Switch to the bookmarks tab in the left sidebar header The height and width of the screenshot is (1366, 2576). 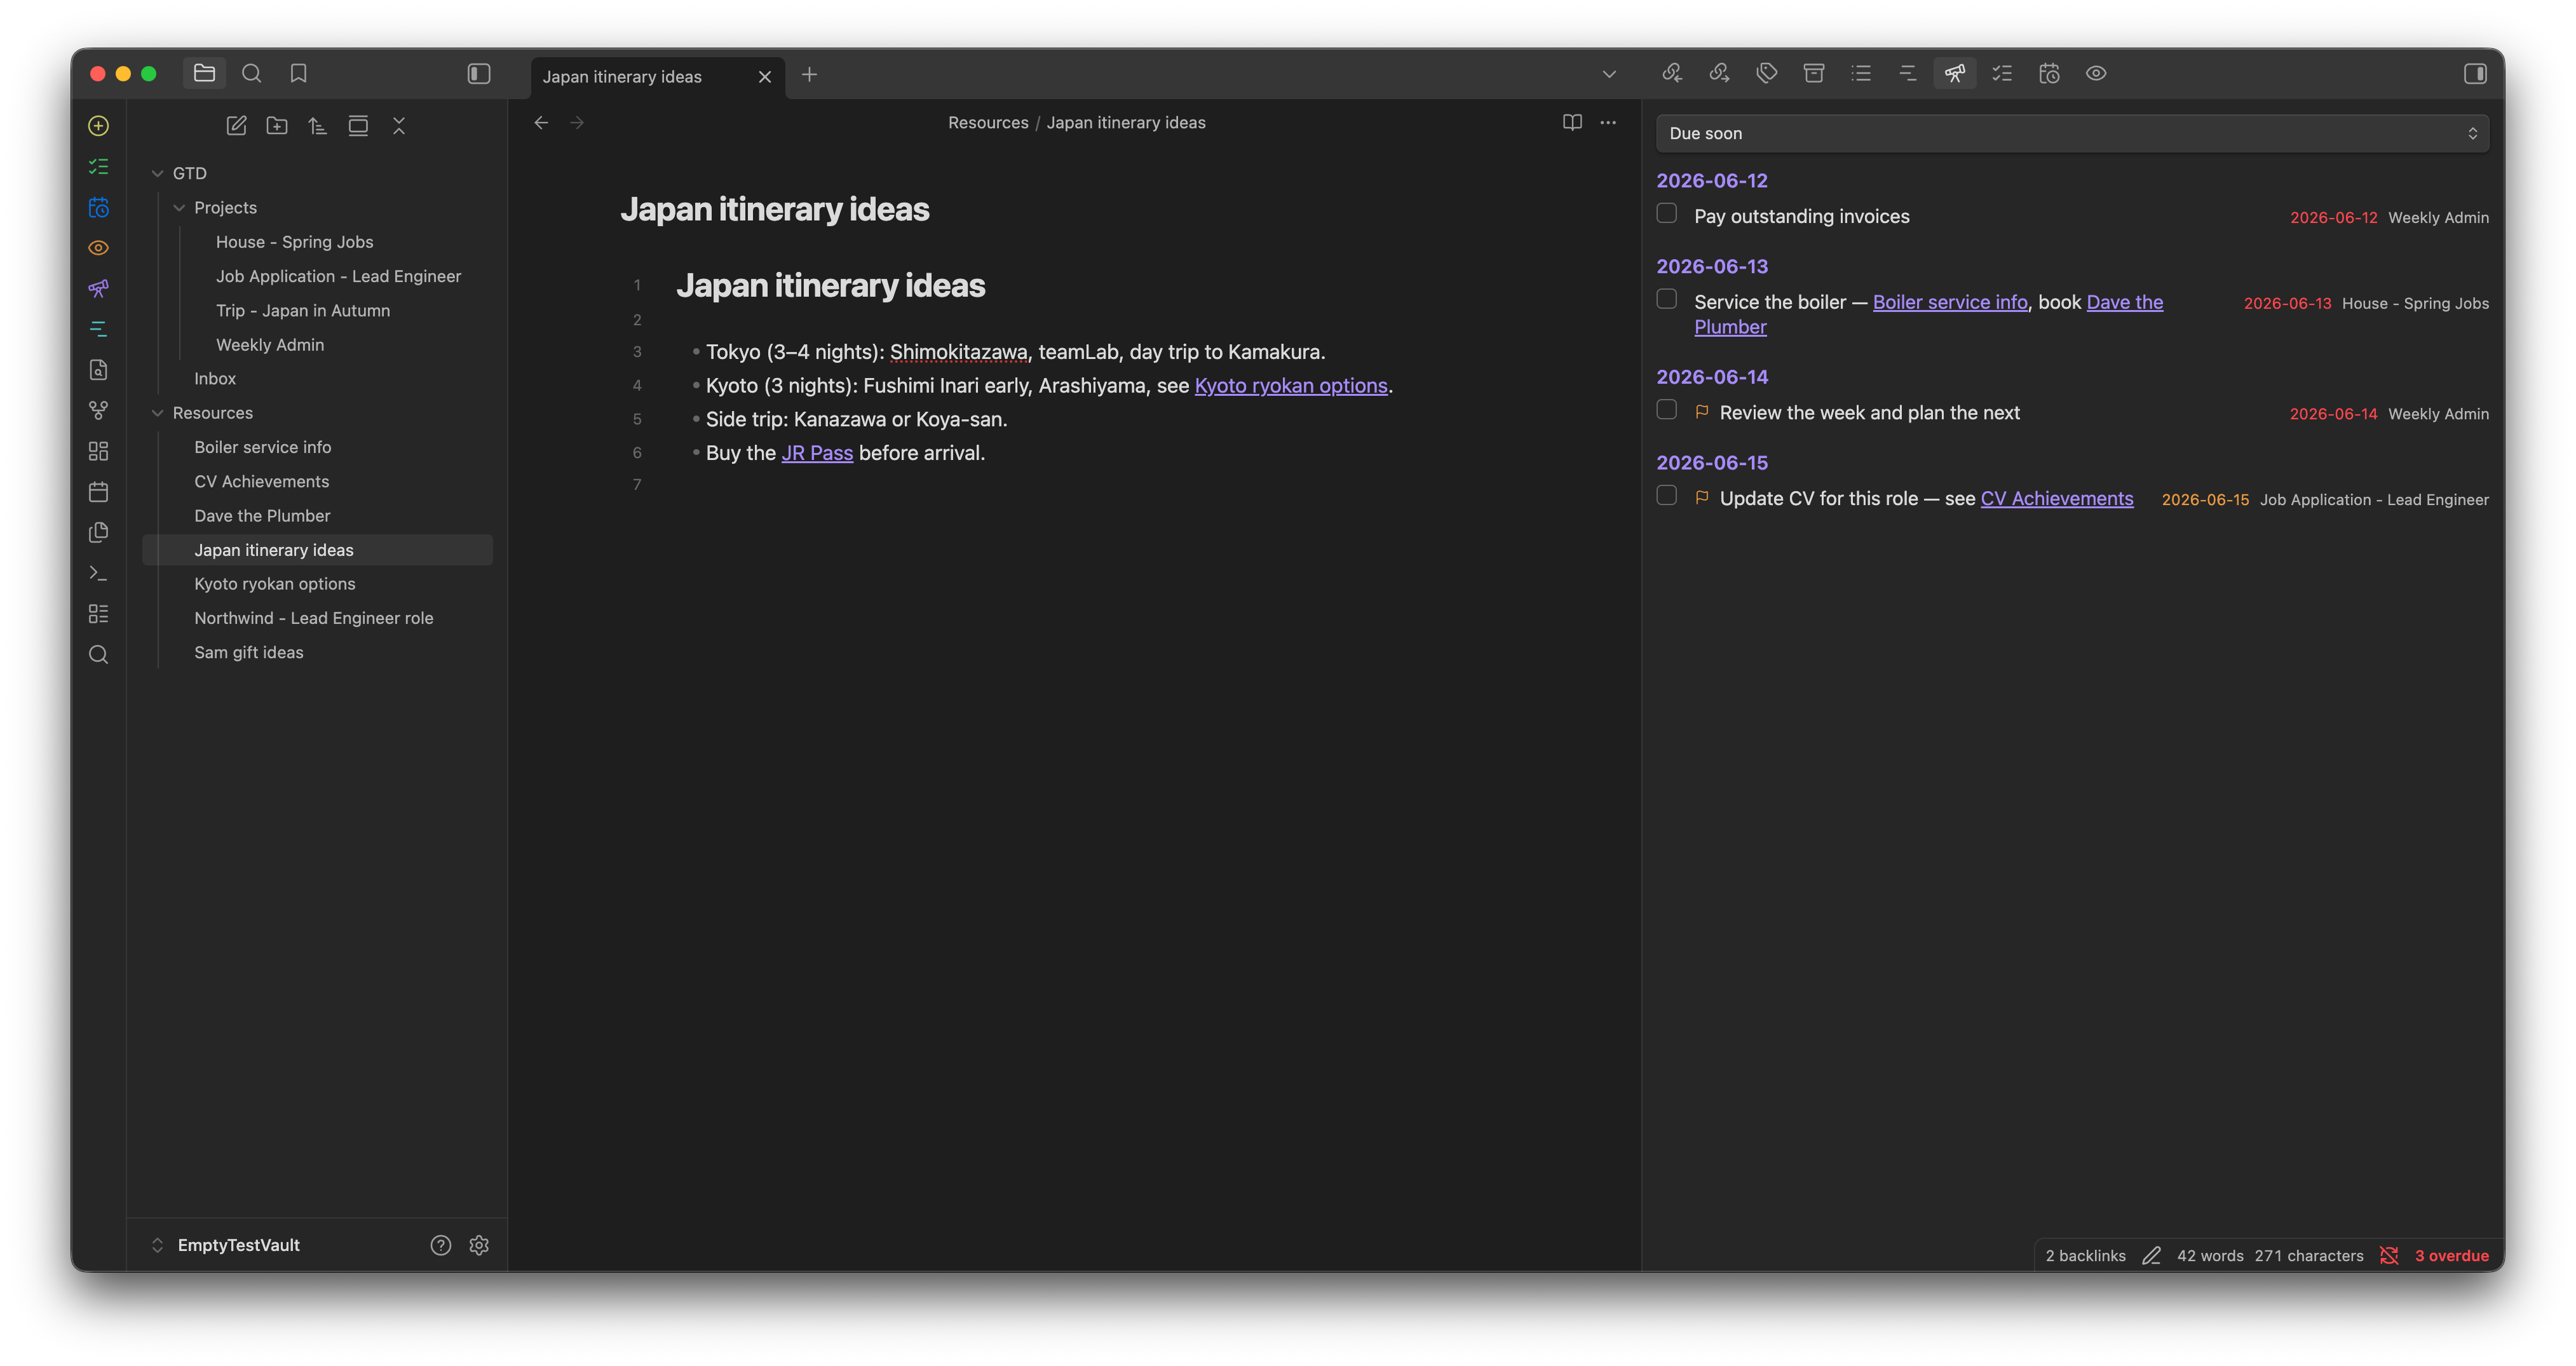298,73
